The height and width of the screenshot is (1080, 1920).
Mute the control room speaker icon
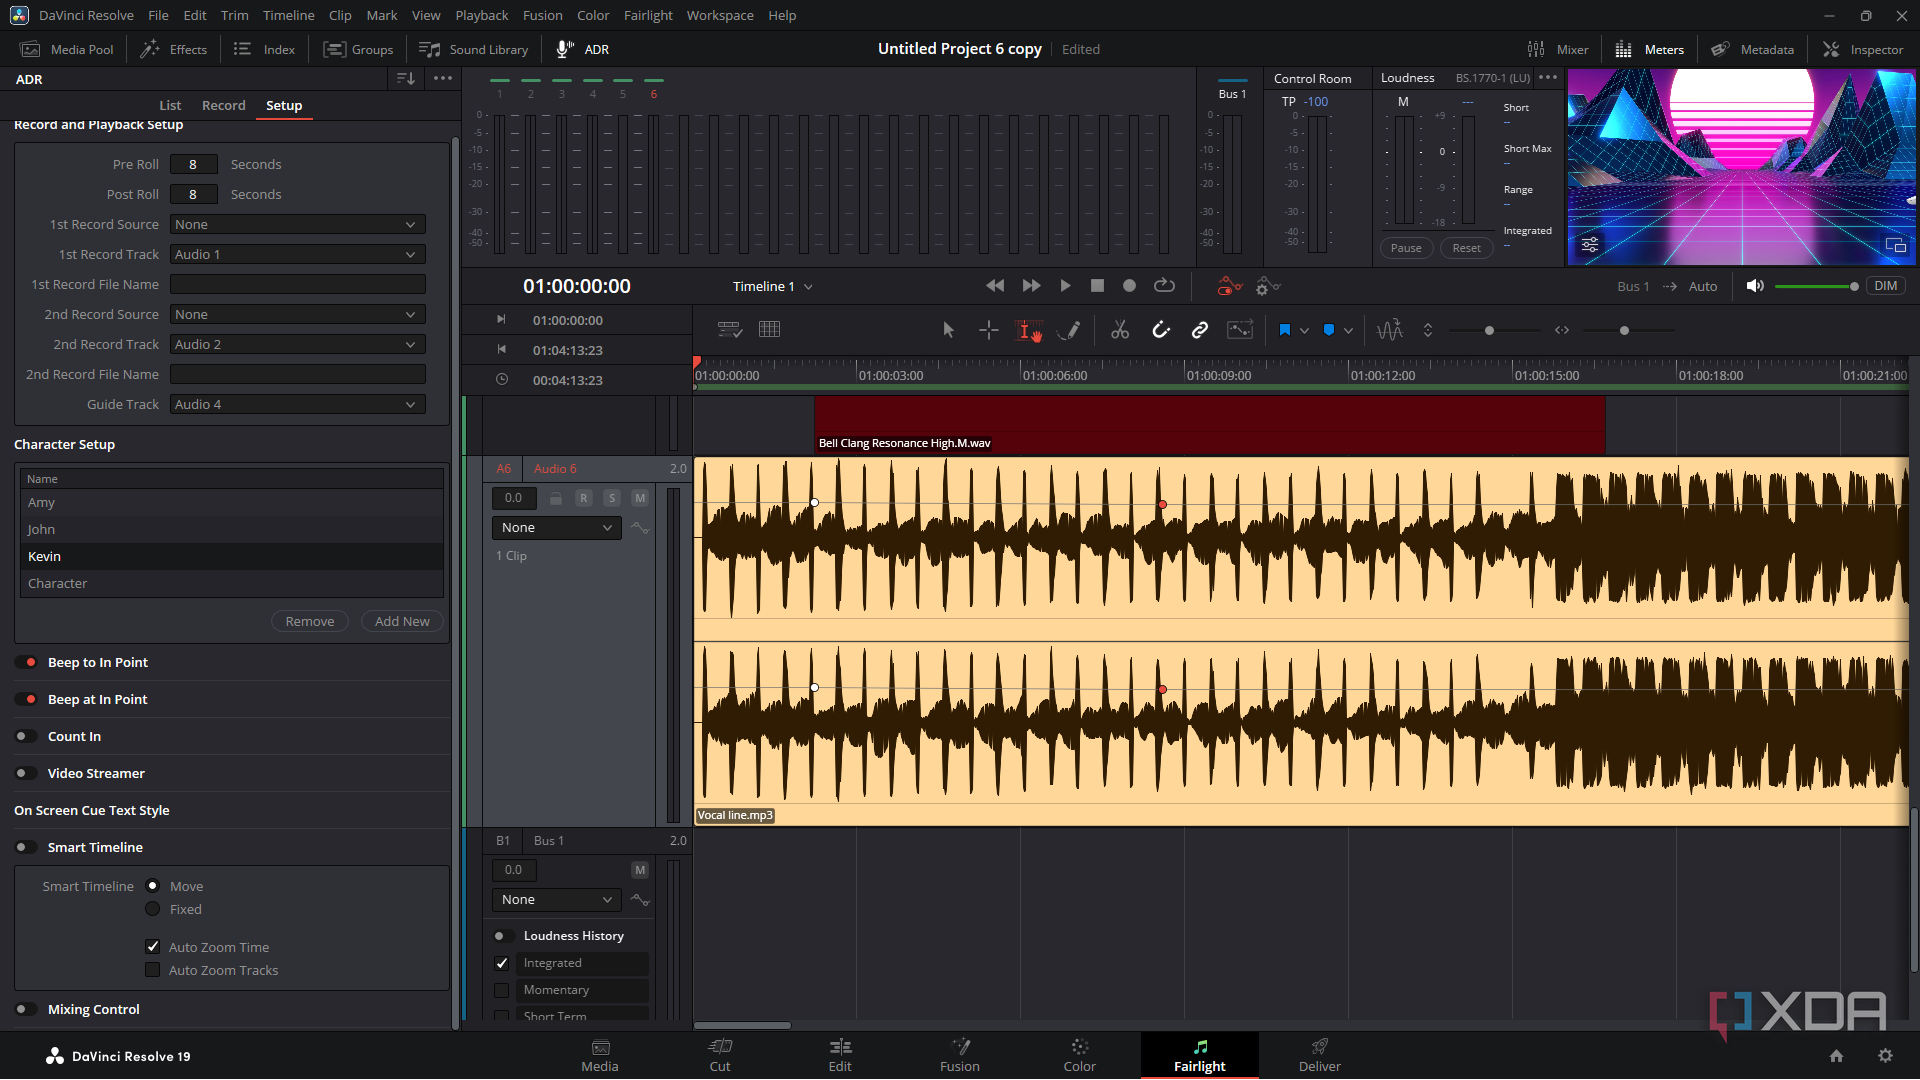1754,286
